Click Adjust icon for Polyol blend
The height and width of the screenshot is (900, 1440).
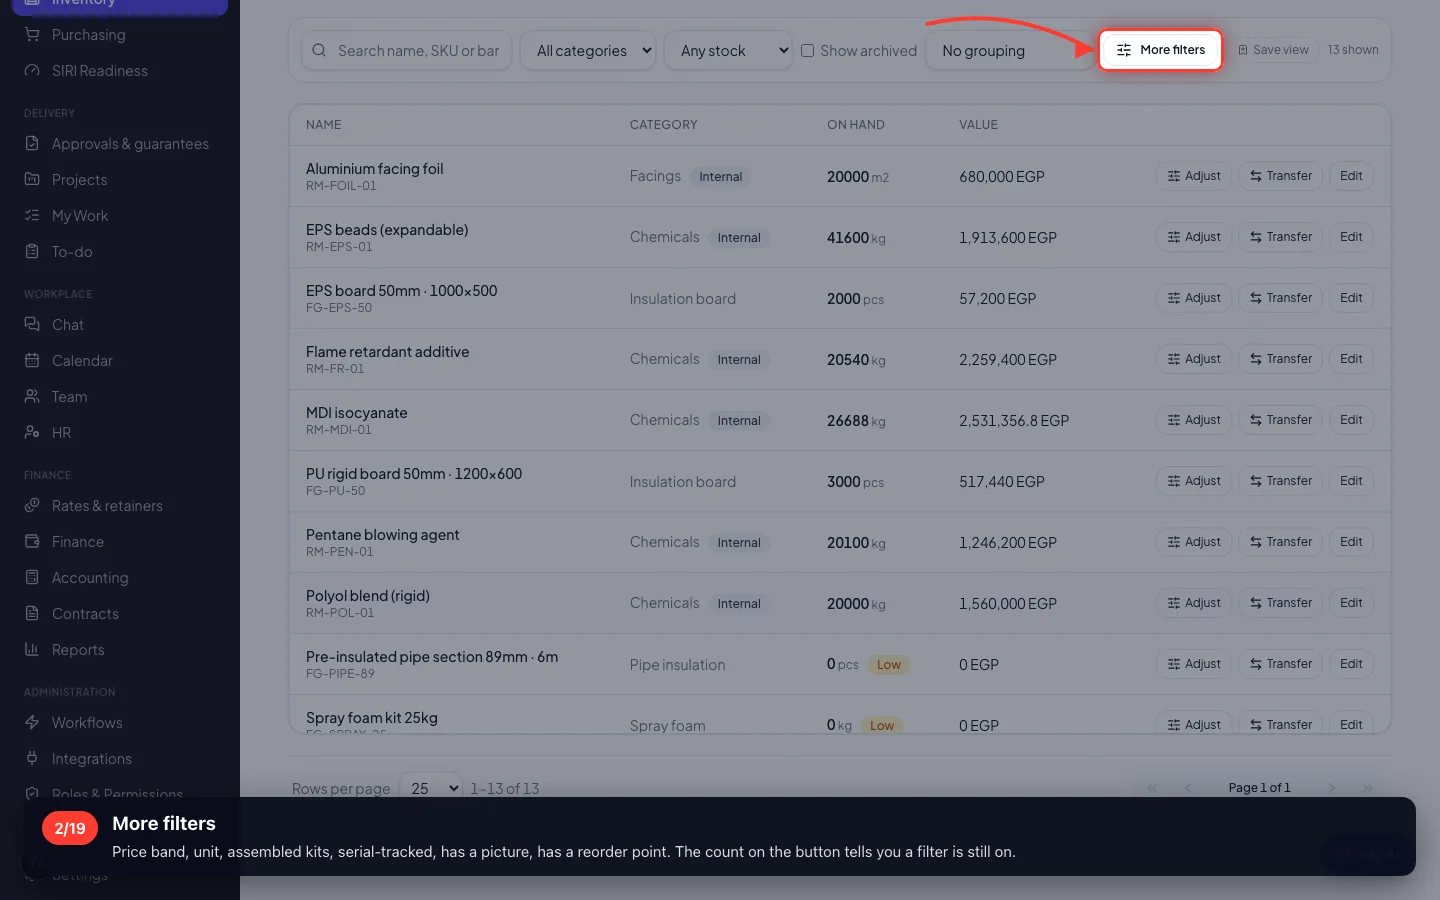coord(1174,603)
